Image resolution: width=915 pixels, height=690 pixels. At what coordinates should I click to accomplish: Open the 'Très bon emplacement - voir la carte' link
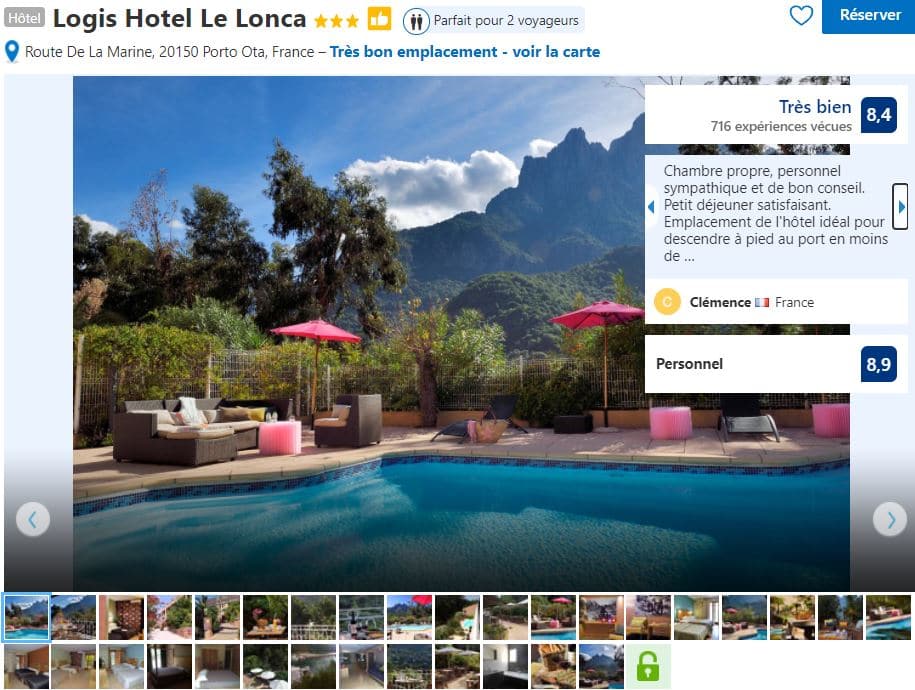[x=465, y=52]
